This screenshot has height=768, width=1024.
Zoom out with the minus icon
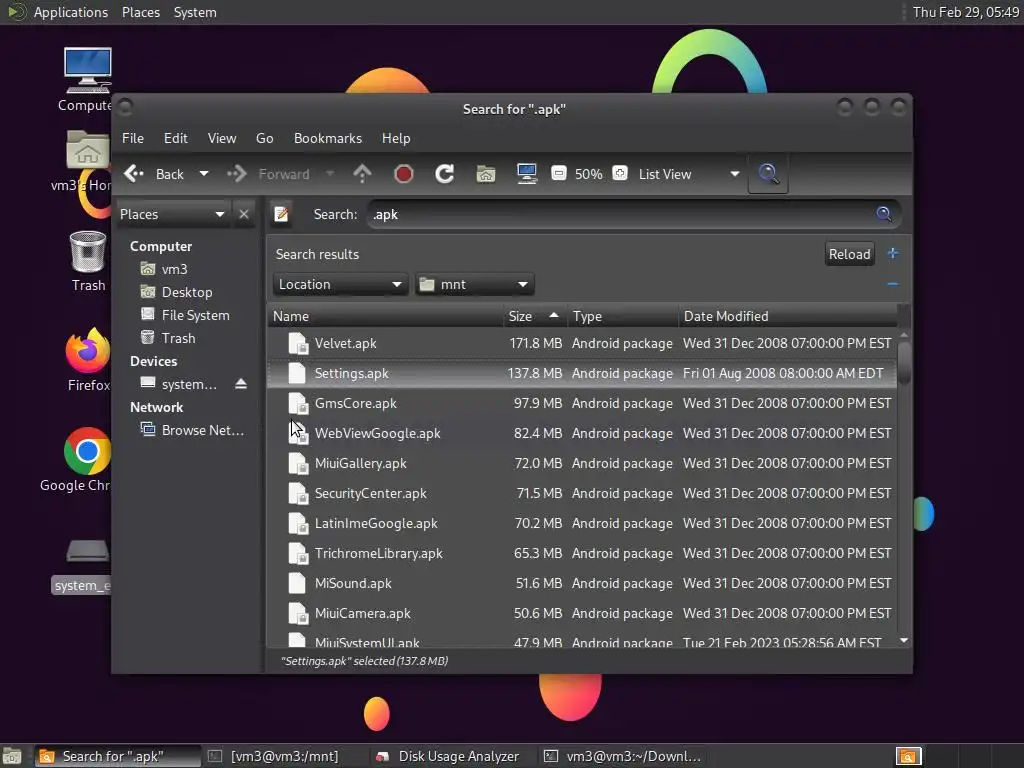point(558,173)
